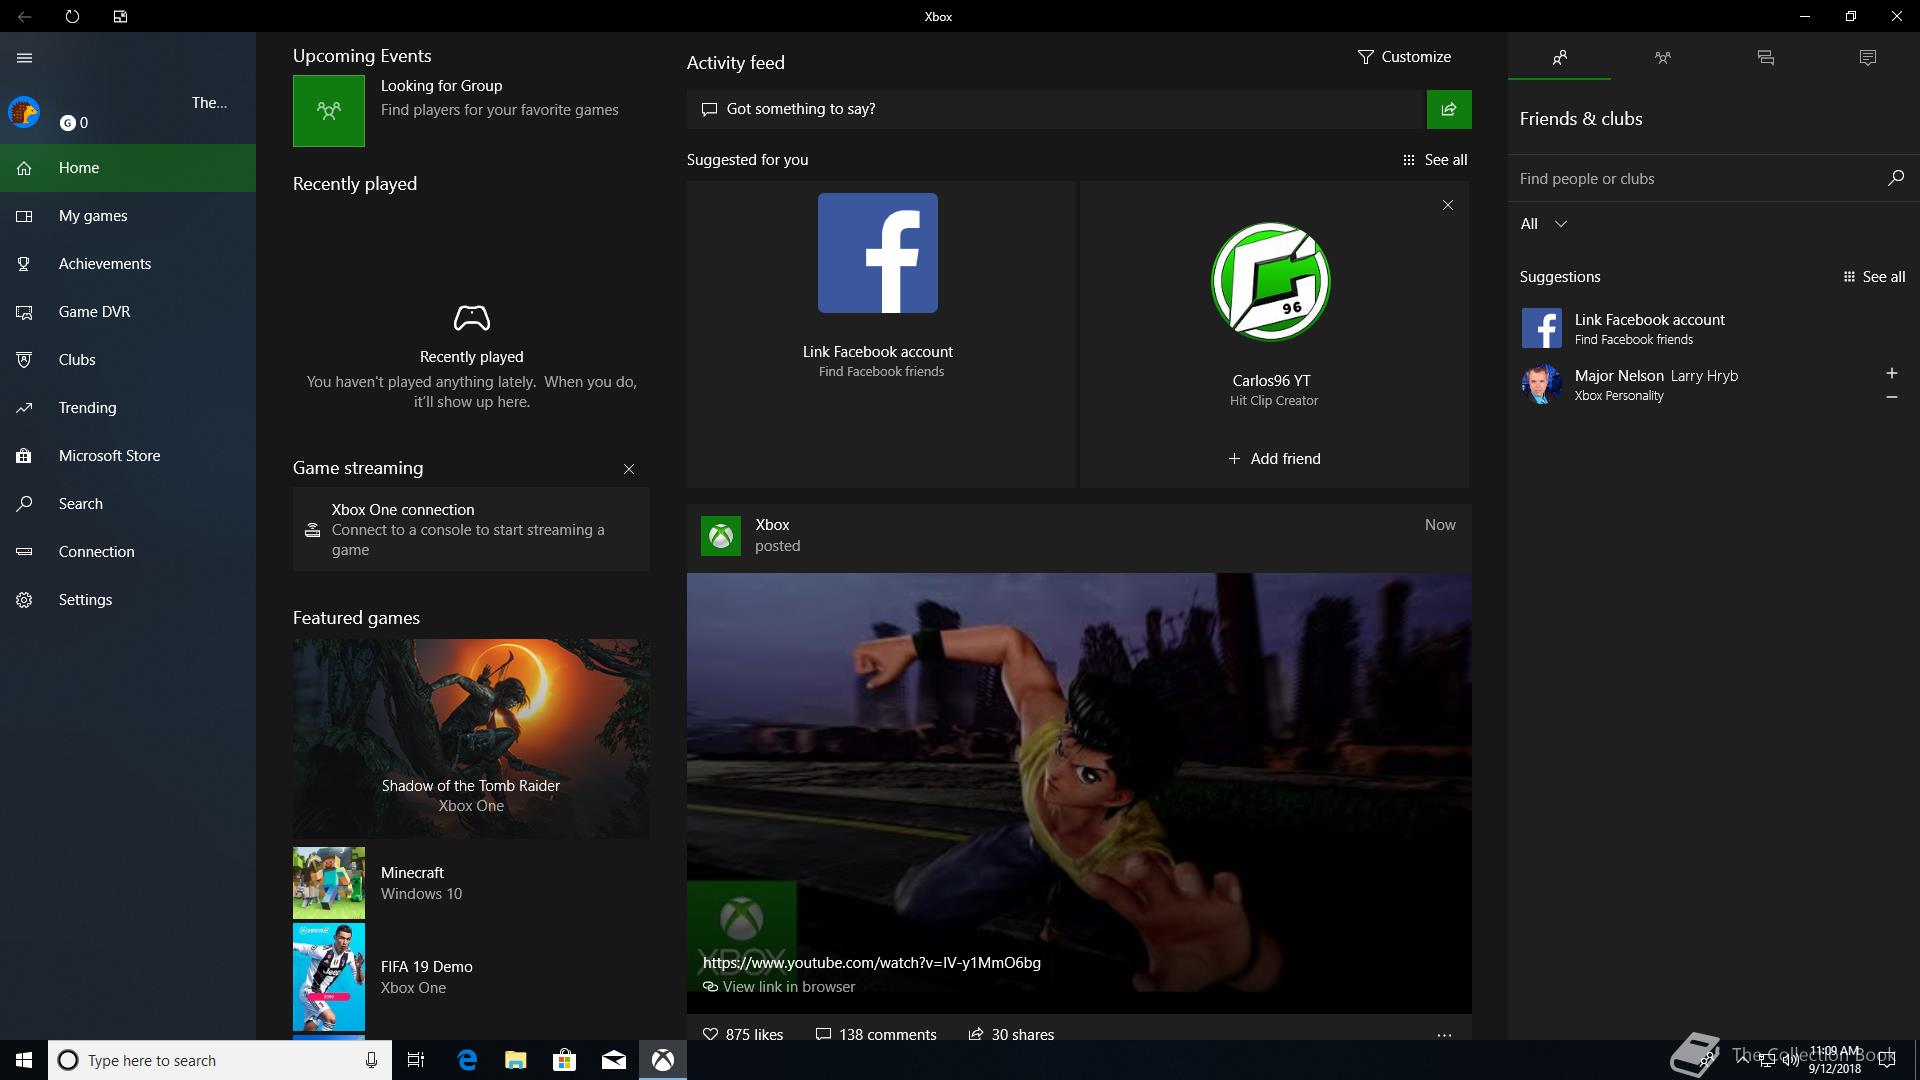
Task: Open Carlos96 YT profile avatar
Action: point(1271,282)
